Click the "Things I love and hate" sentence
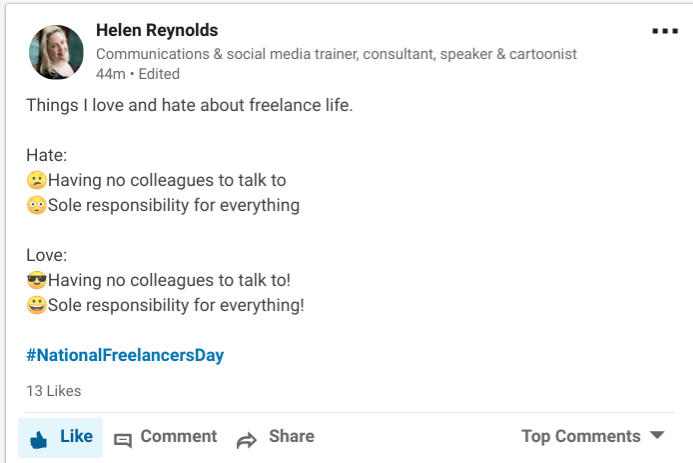This screenshot has height=463, width=693. pos(189,105)
